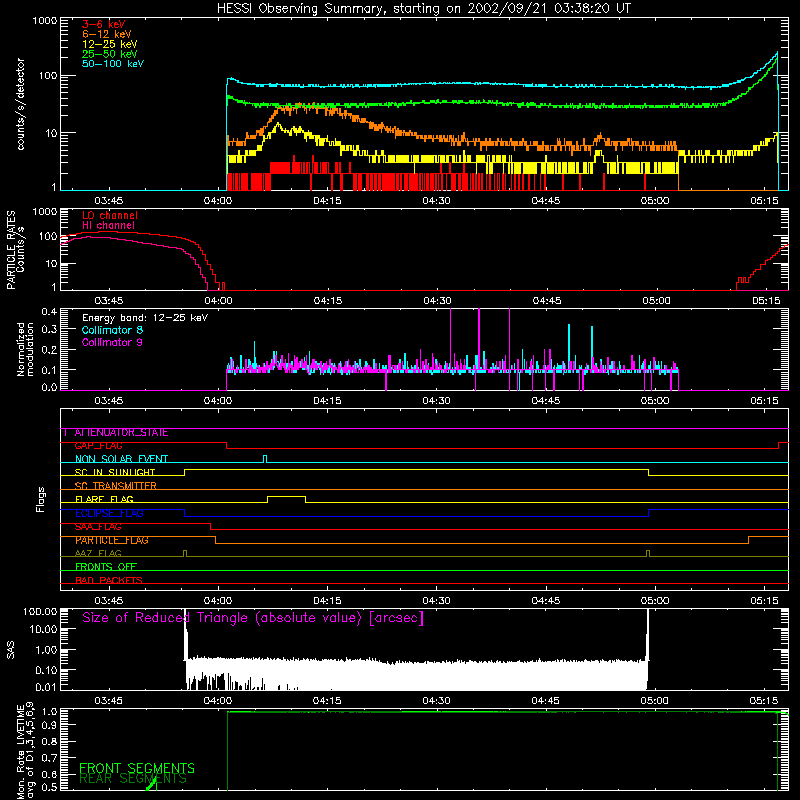Click the 'Size of Reduced Triangle' caption
This screenshot has height=800, width=800.
(x=253, y=618)
